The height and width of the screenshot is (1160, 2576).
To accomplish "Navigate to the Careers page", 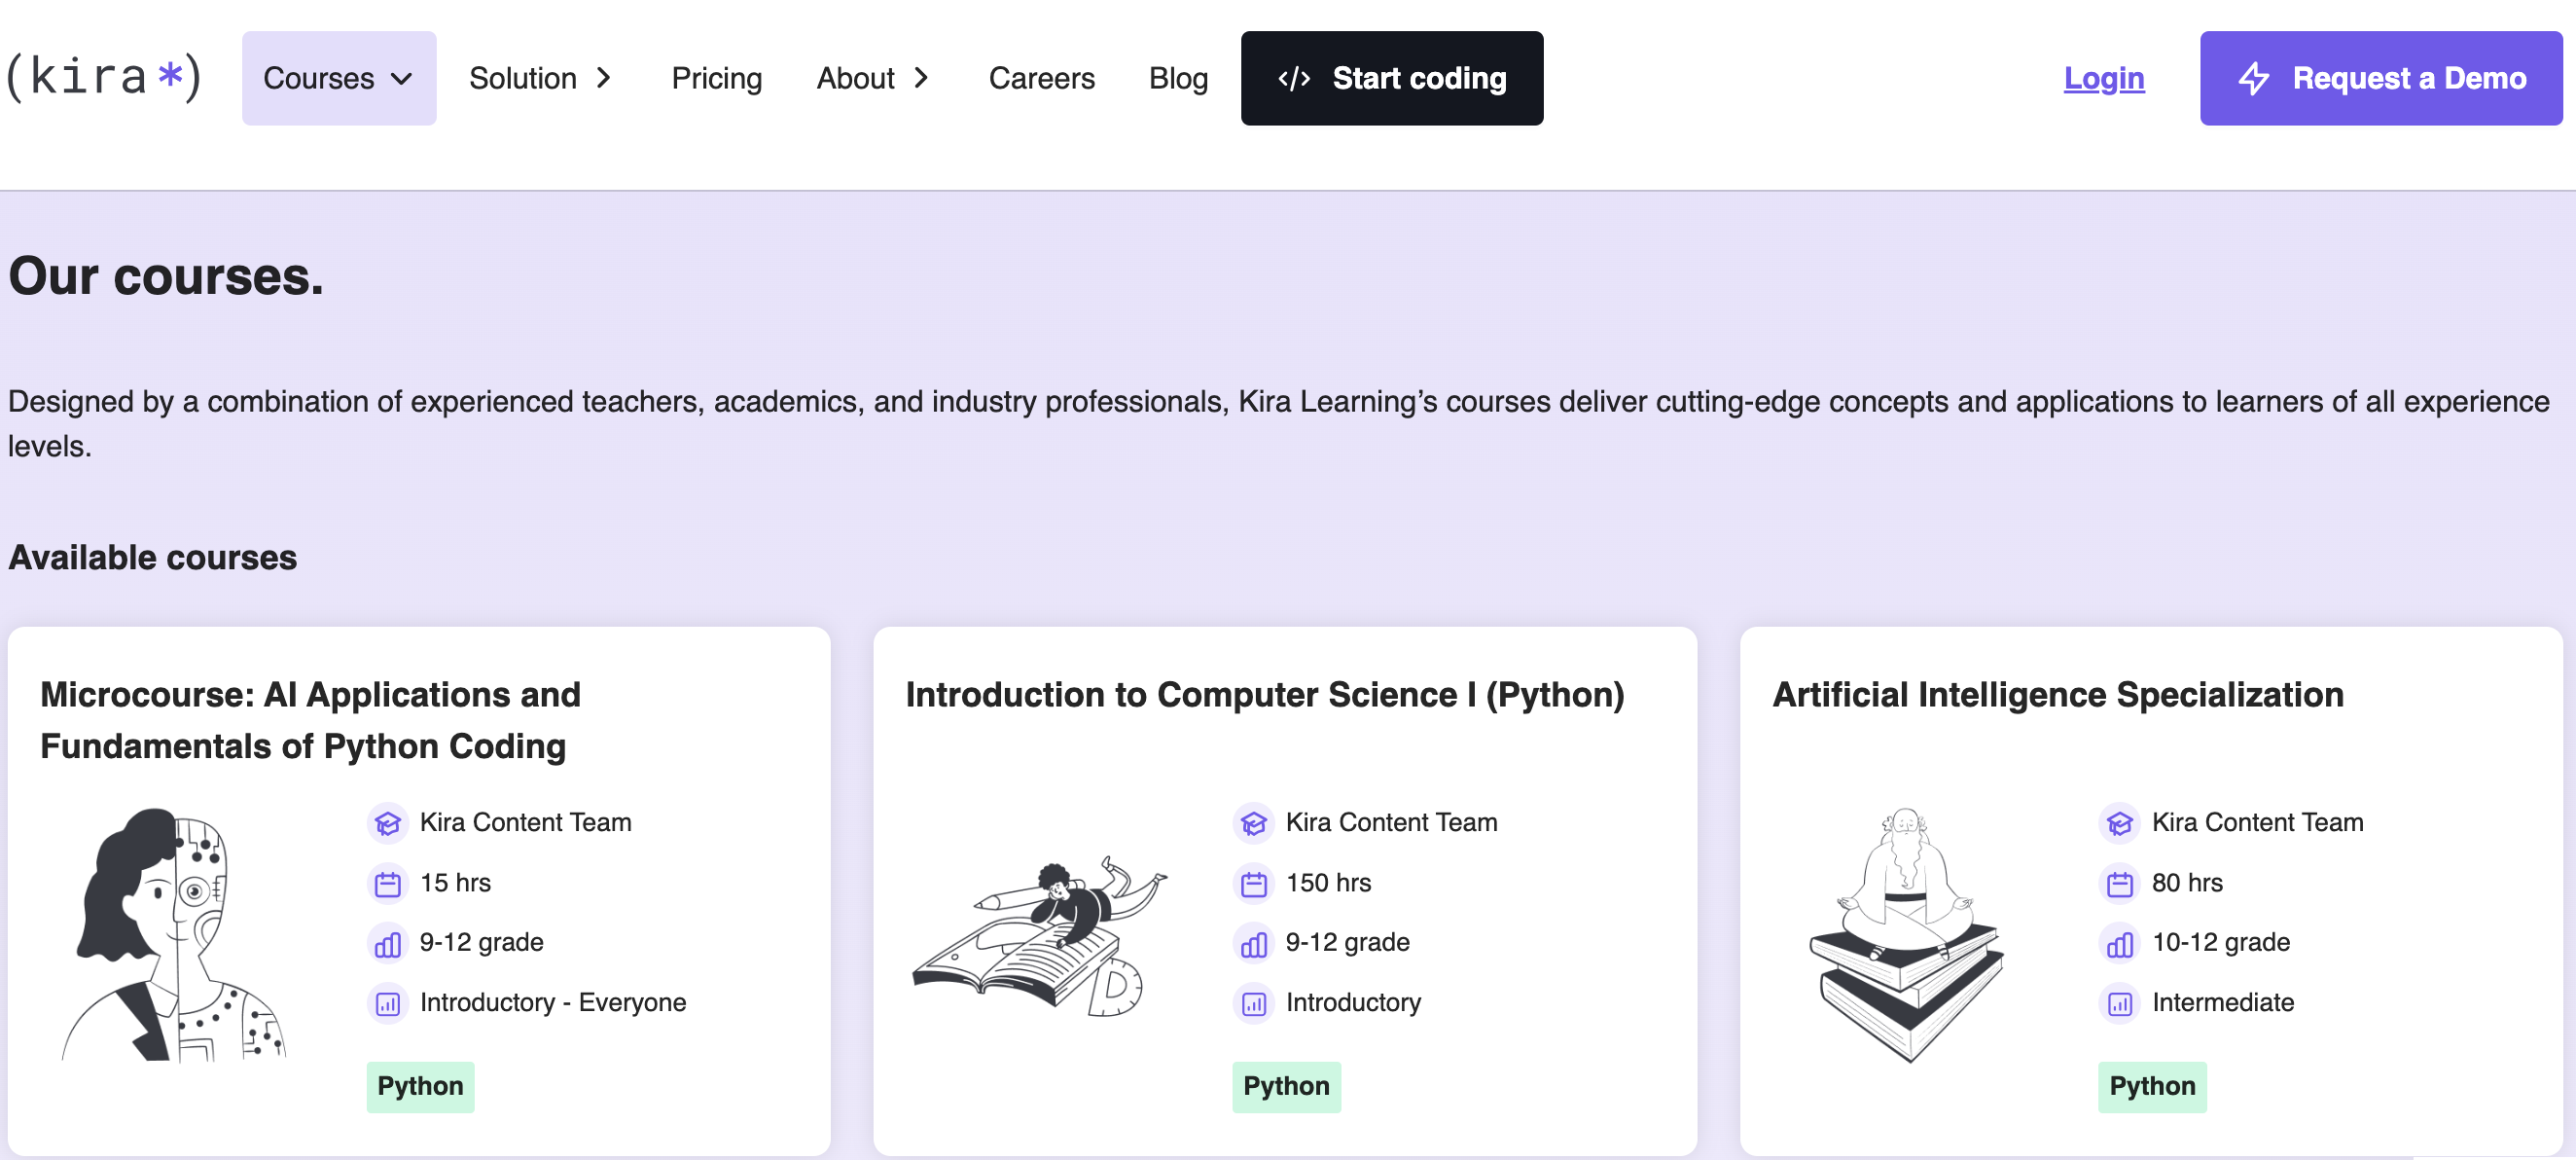I will tap(1042, 77).
